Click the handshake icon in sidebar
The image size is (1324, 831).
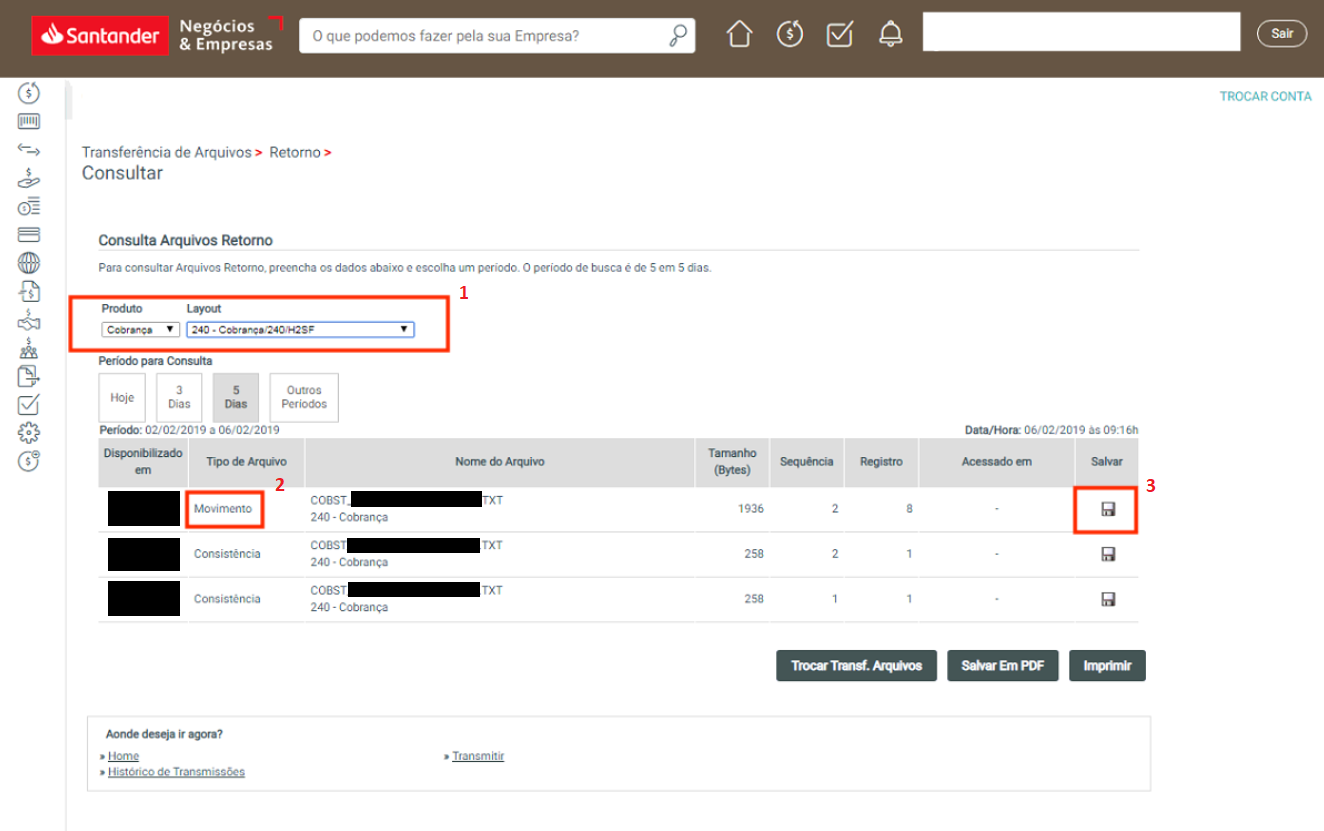point(29,320)
